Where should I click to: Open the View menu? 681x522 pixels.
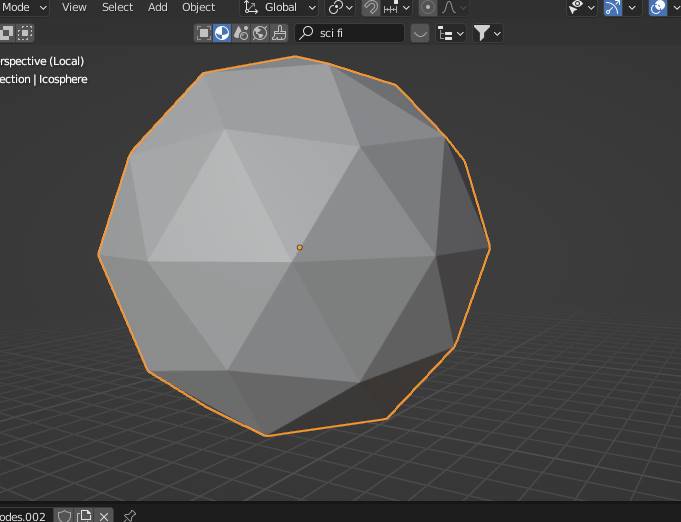click(x=74, y=7)
